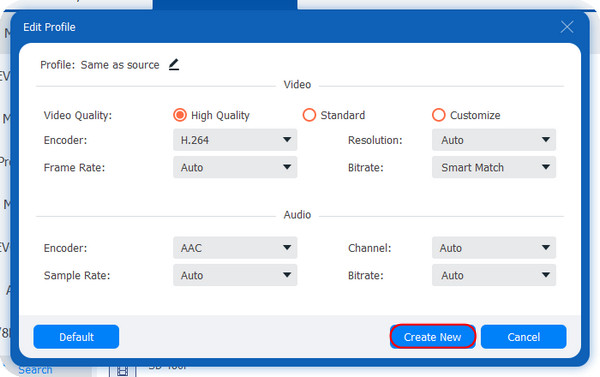Edit the profile name with the pencil icon

pos(174,65)
